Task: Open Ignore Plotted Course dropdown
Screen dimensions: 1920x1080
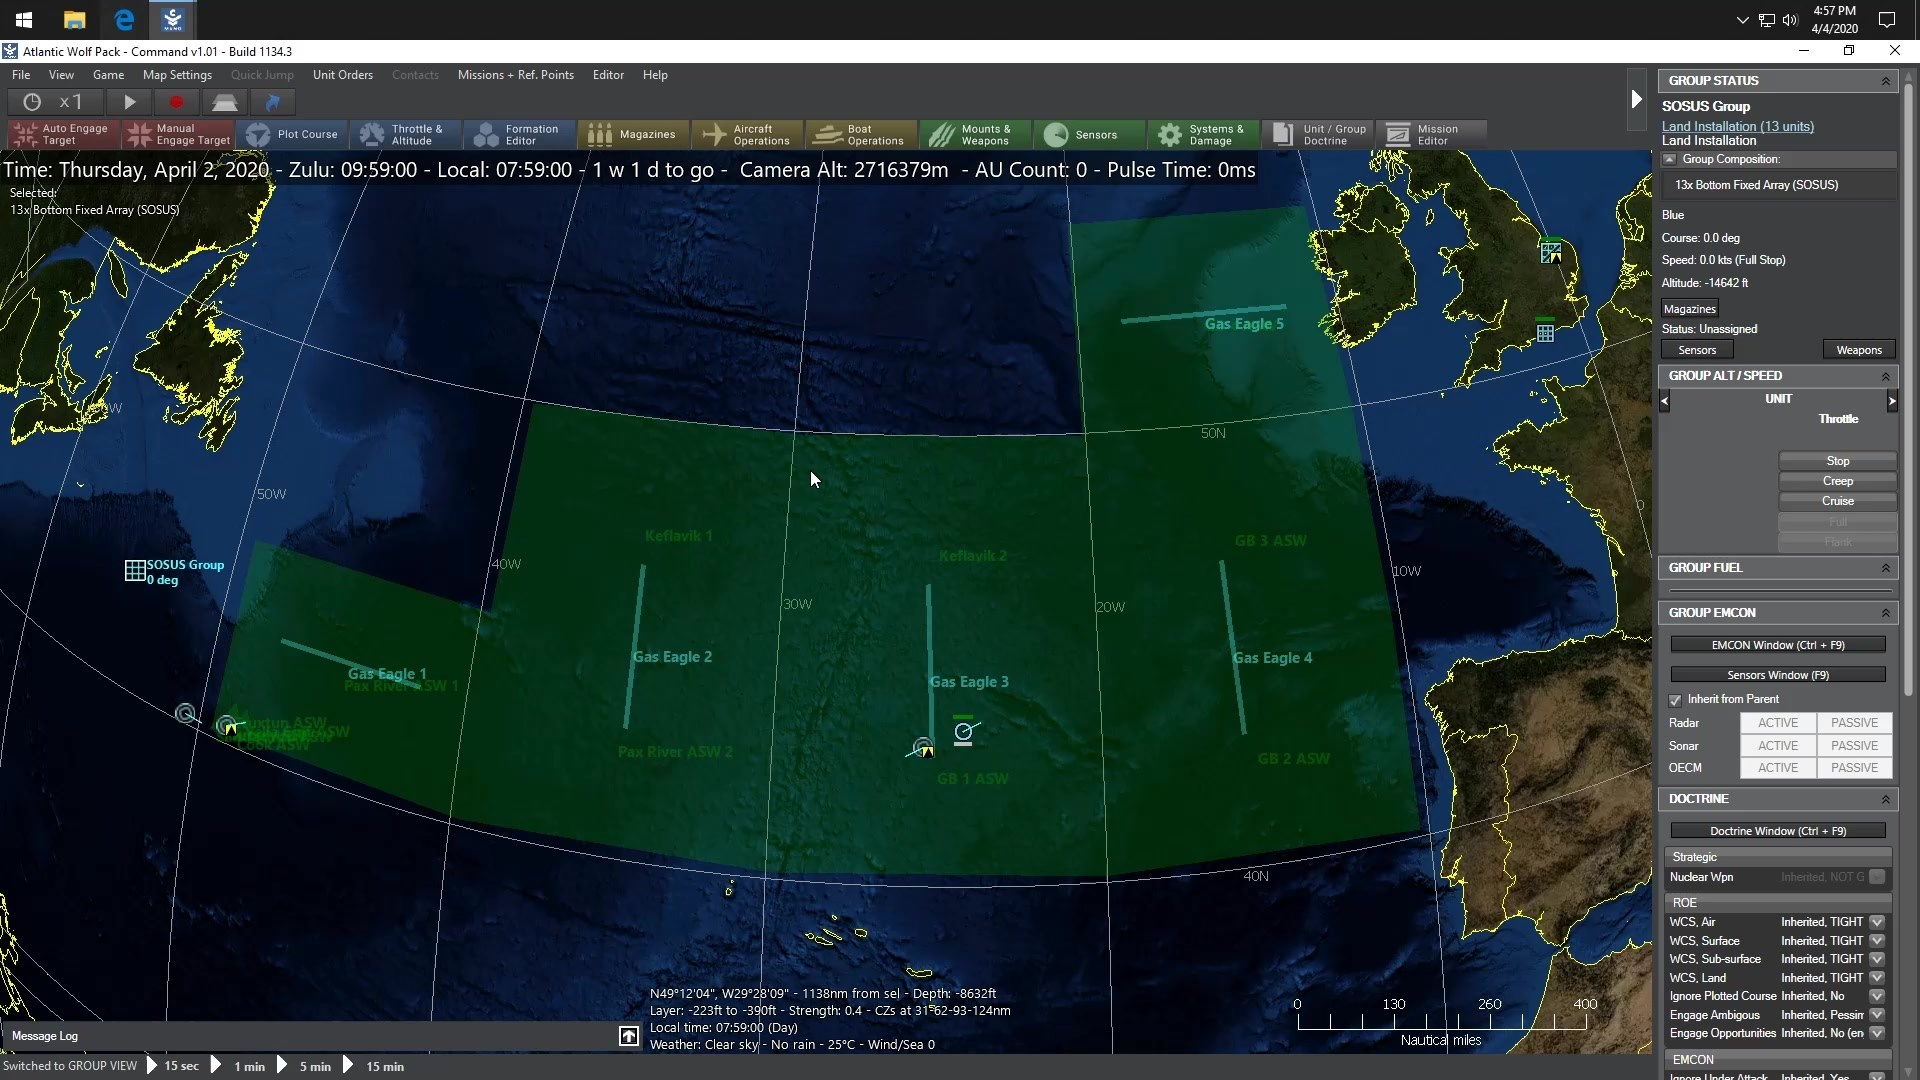Action: [1877, 996]
